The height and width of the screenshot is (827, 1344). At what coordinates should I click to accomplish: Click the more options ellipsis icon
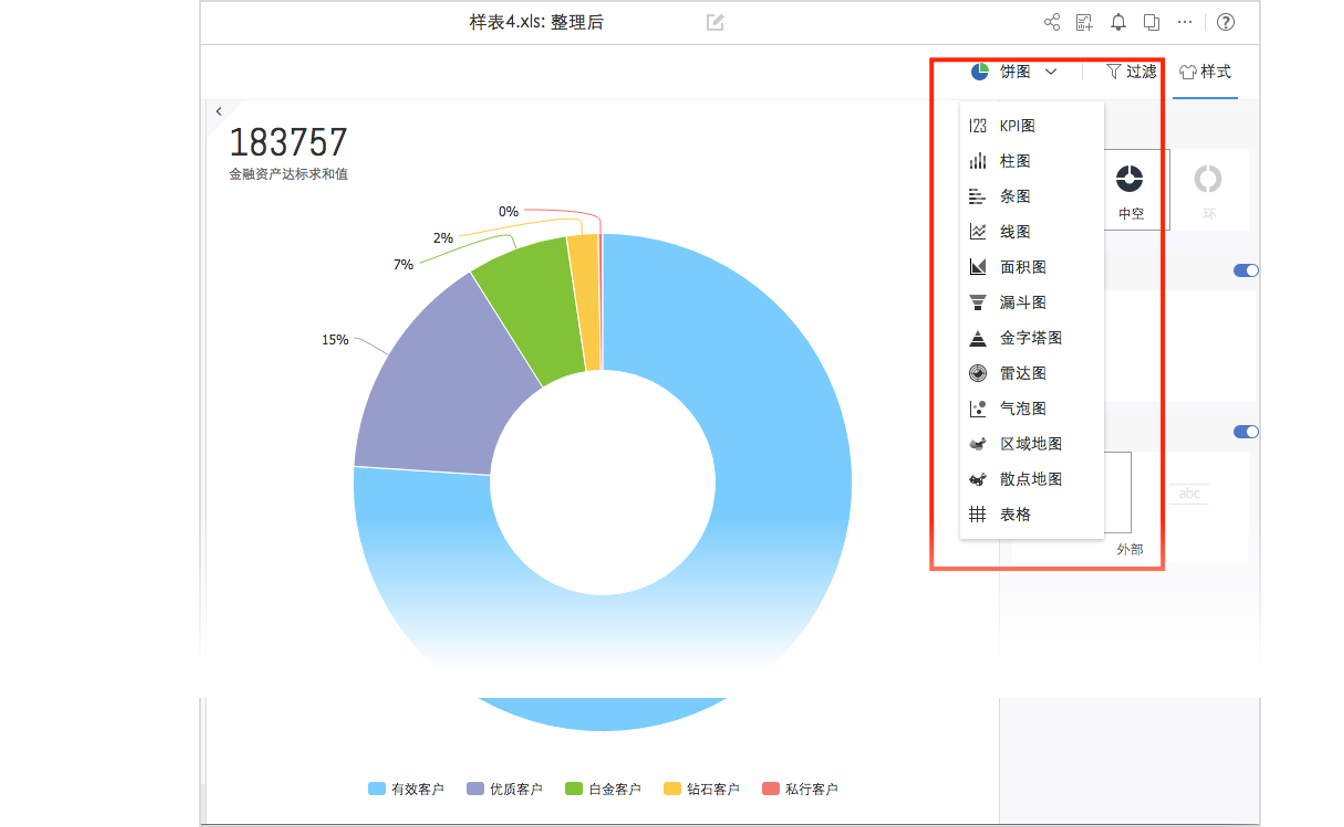pyautogui.click(x=1185, y=21)
